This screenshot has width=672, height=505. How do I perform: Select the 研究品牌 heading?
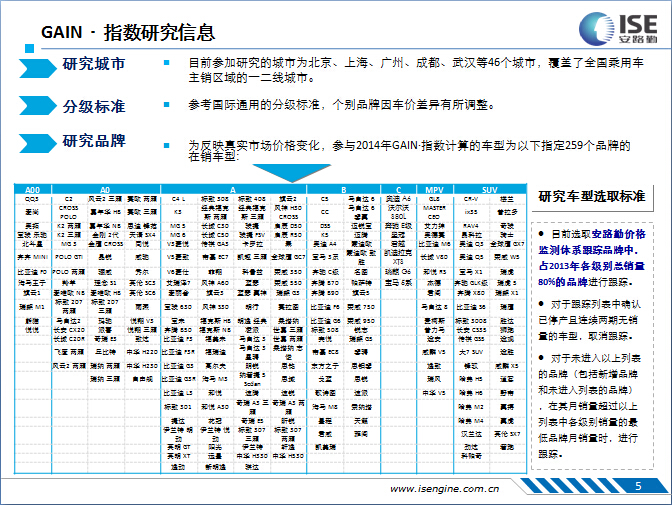click(94, 141)
